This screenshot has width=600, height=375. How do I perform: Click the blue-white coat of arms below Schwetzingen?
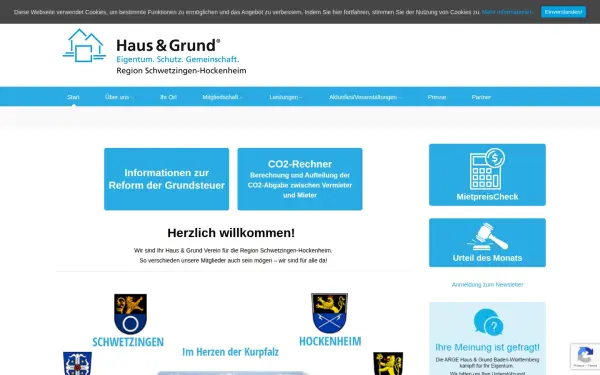pos(77,364)
